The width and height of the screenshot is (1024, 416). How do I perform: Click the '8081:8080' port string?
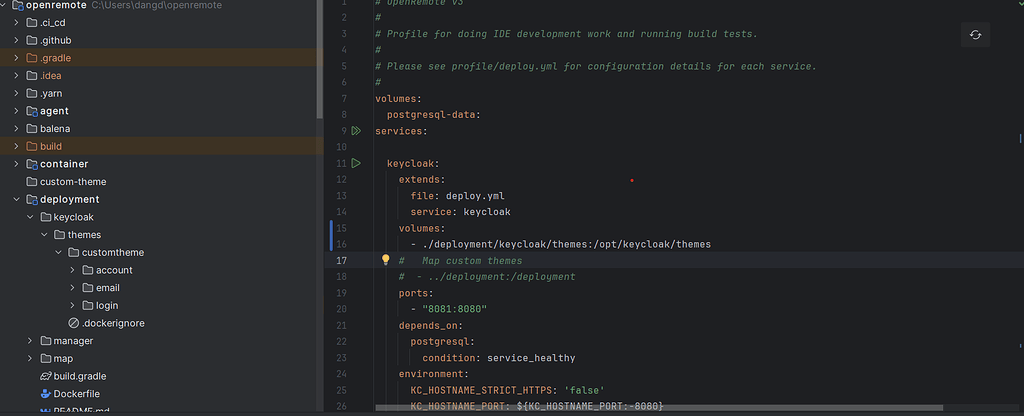[455, 309]
